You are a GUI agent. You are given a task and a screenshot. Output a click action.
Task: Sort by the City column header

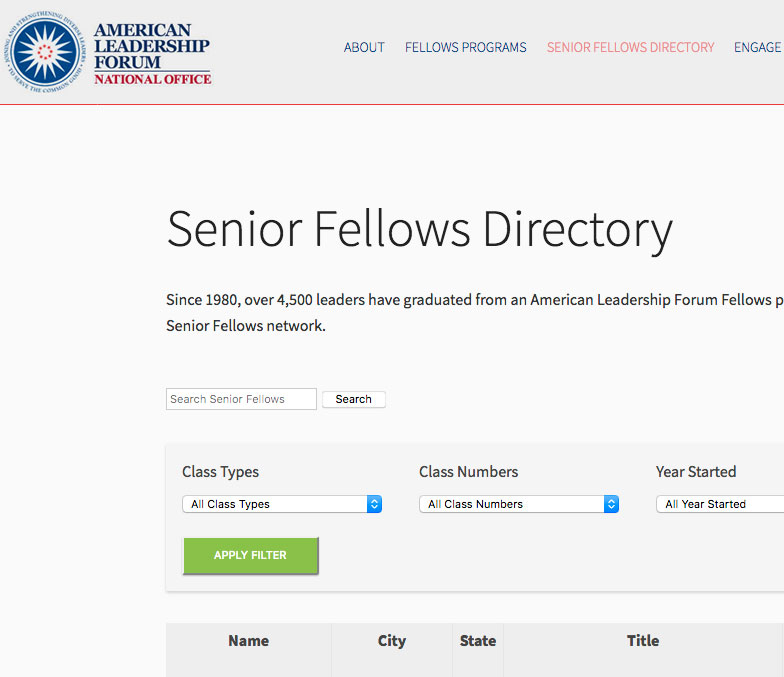(x=392, y=640)
